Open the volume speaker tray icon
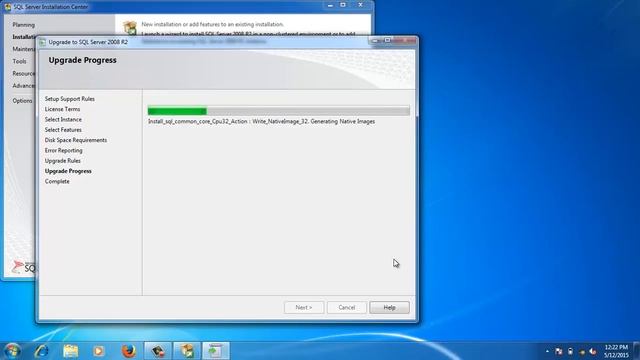Screen dimensions: 640x360 [593, 351]
